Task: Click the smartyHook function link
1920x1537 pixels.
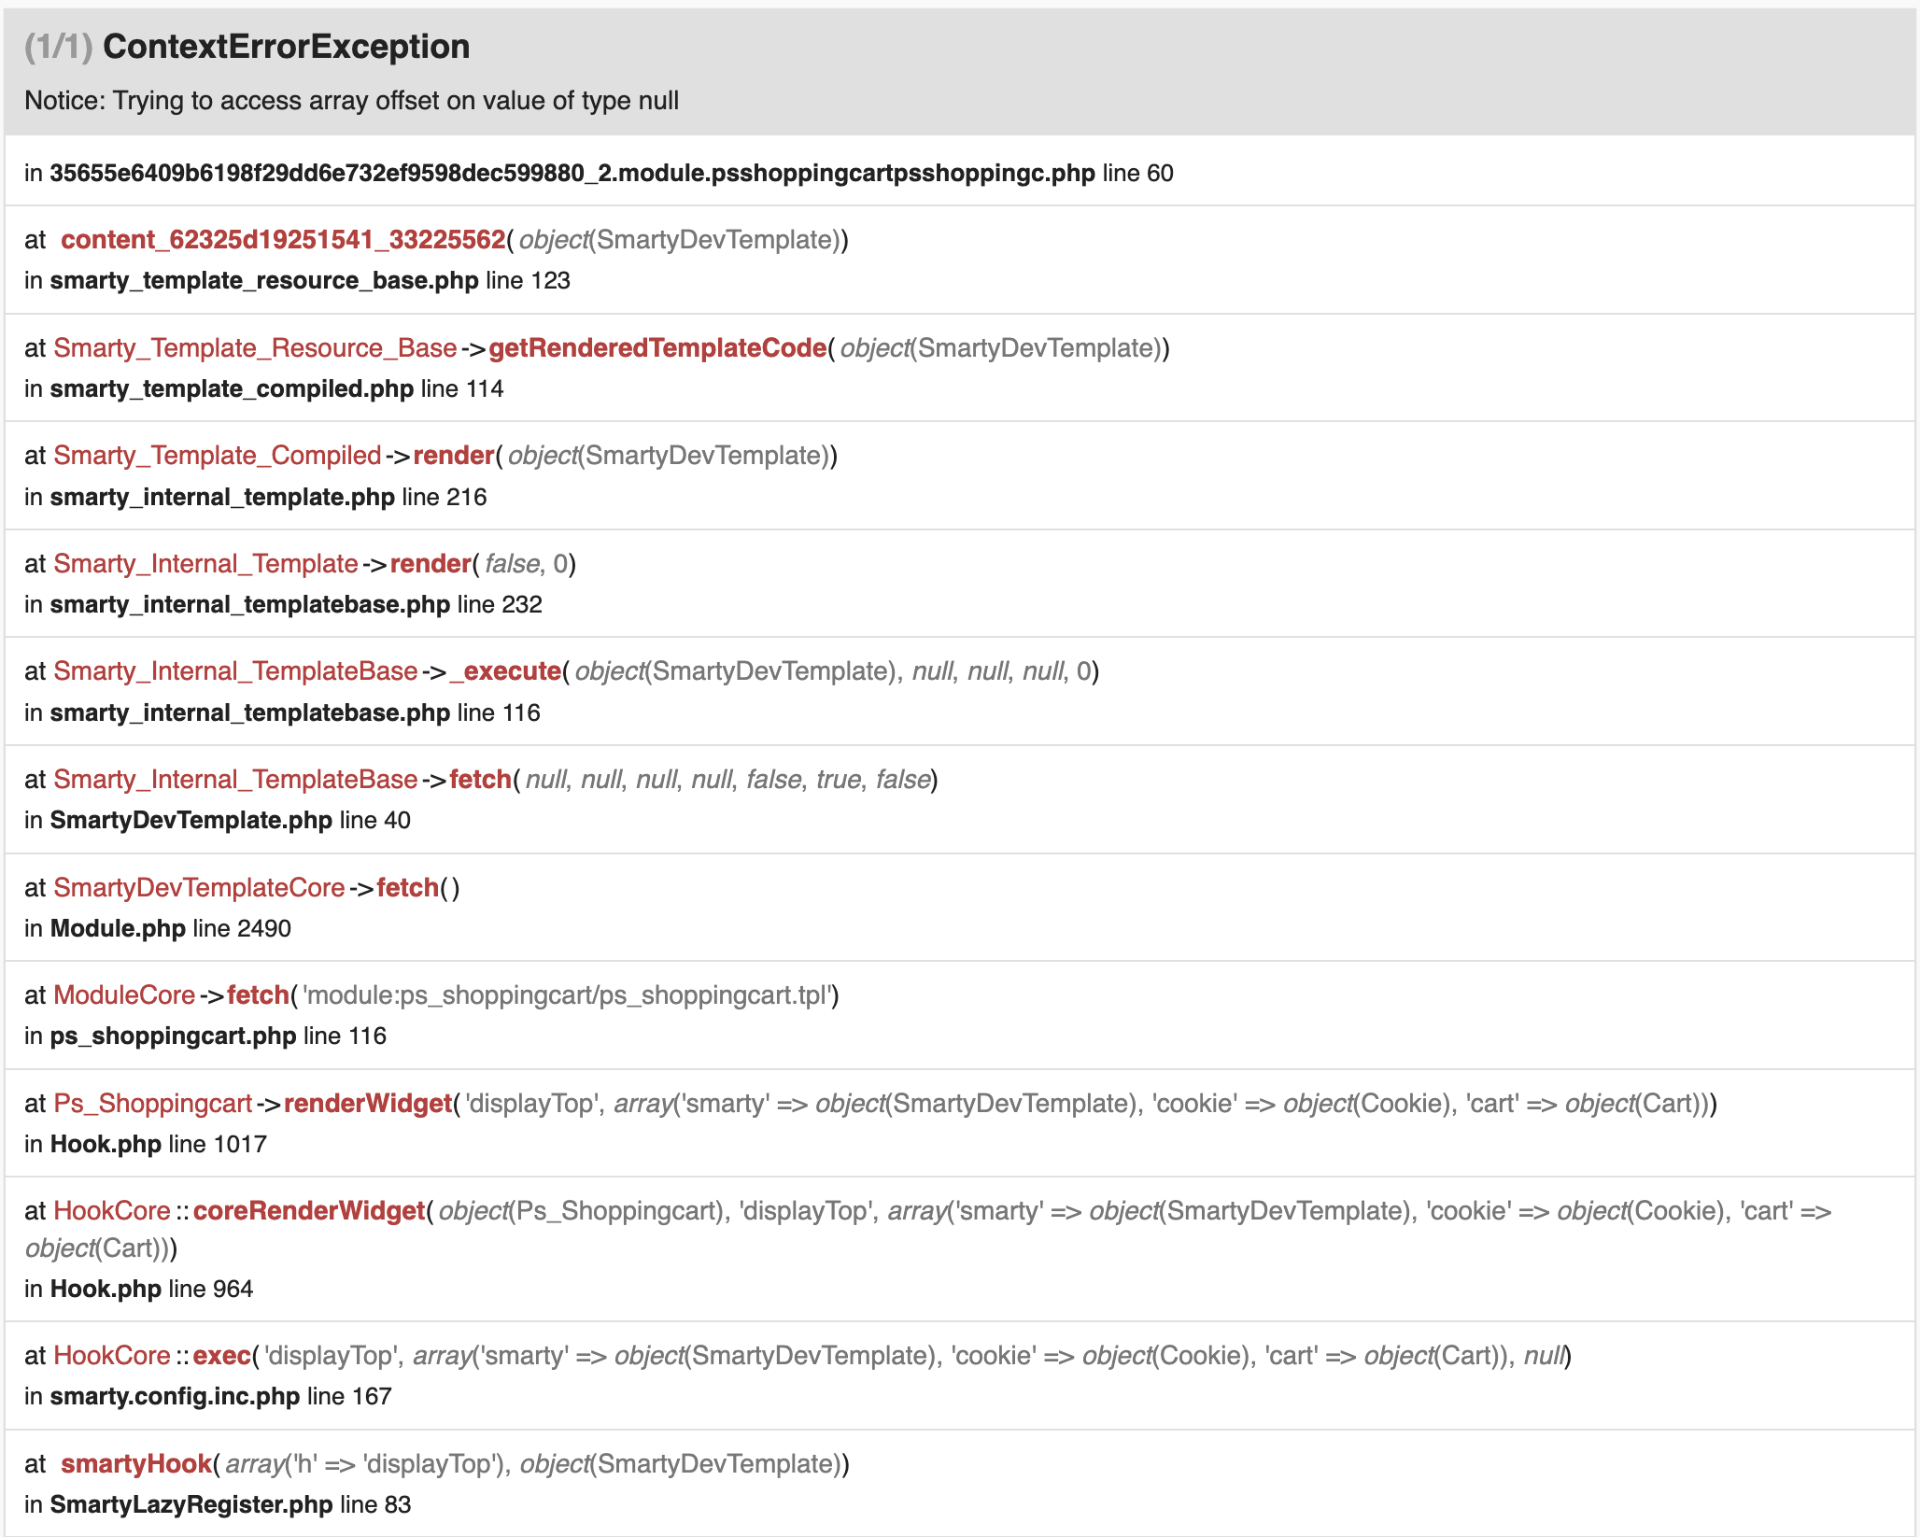Action: [136, 1464]
